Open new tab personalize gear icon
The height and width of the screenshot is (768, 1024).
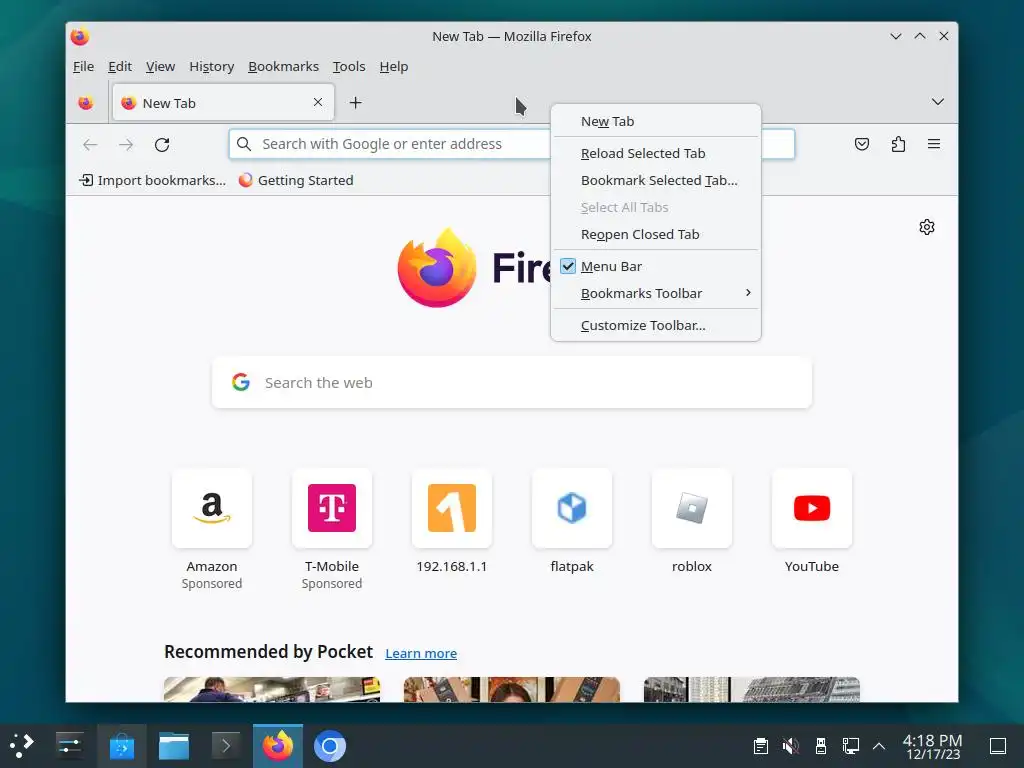[x=927, y=227]
